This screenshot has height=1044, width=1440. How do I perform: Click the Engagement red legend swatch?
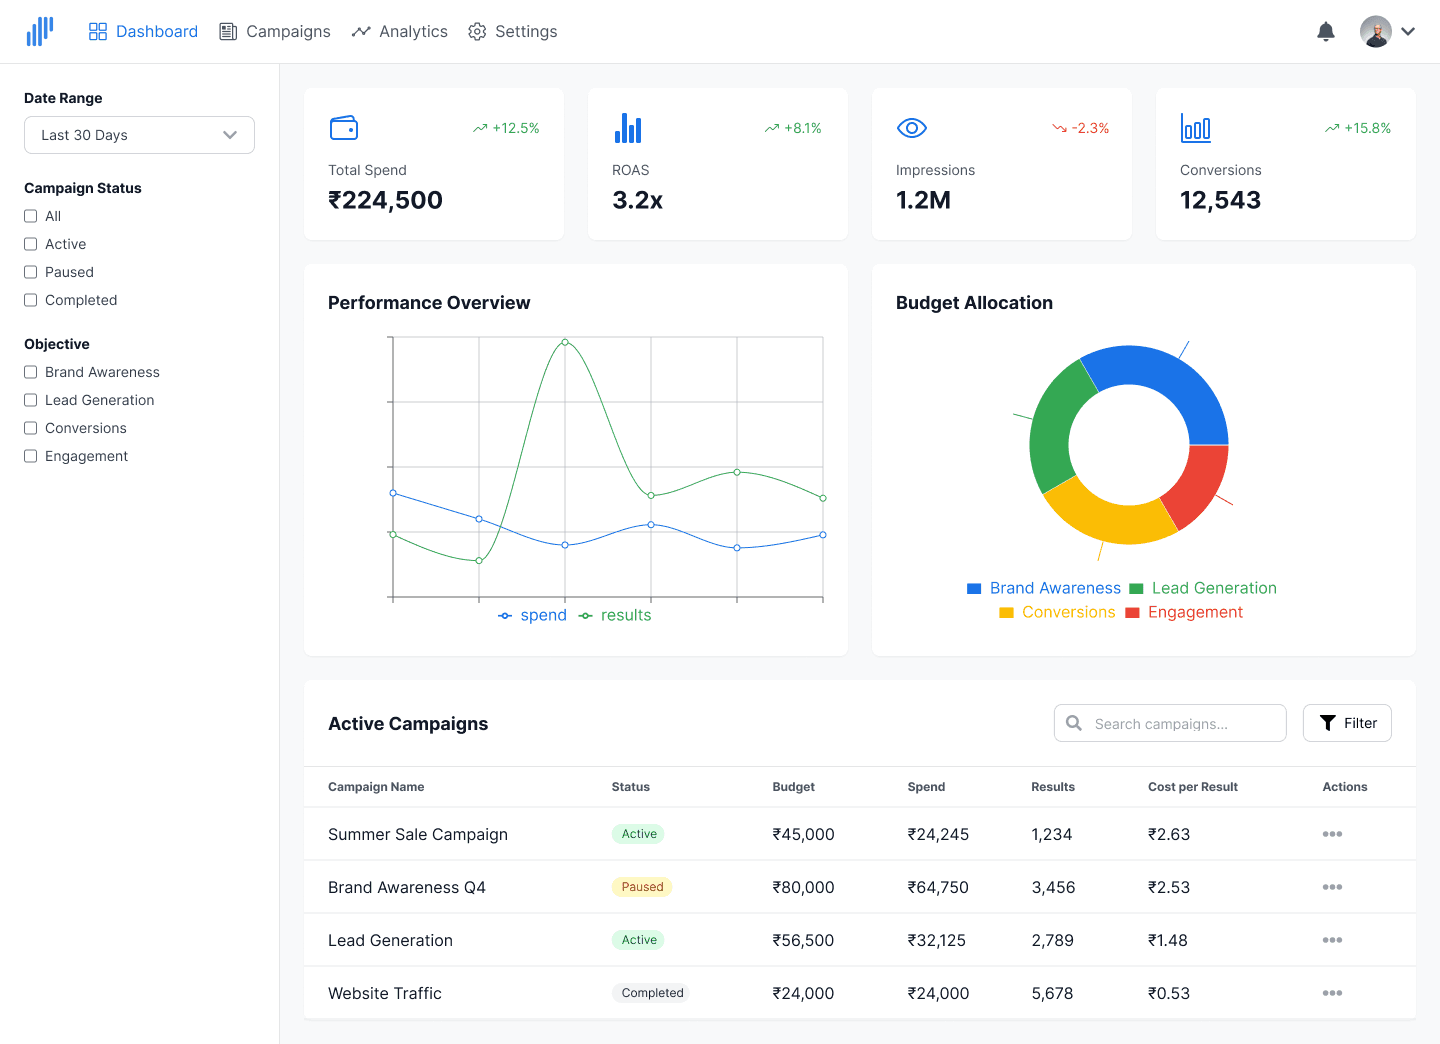1132,613
